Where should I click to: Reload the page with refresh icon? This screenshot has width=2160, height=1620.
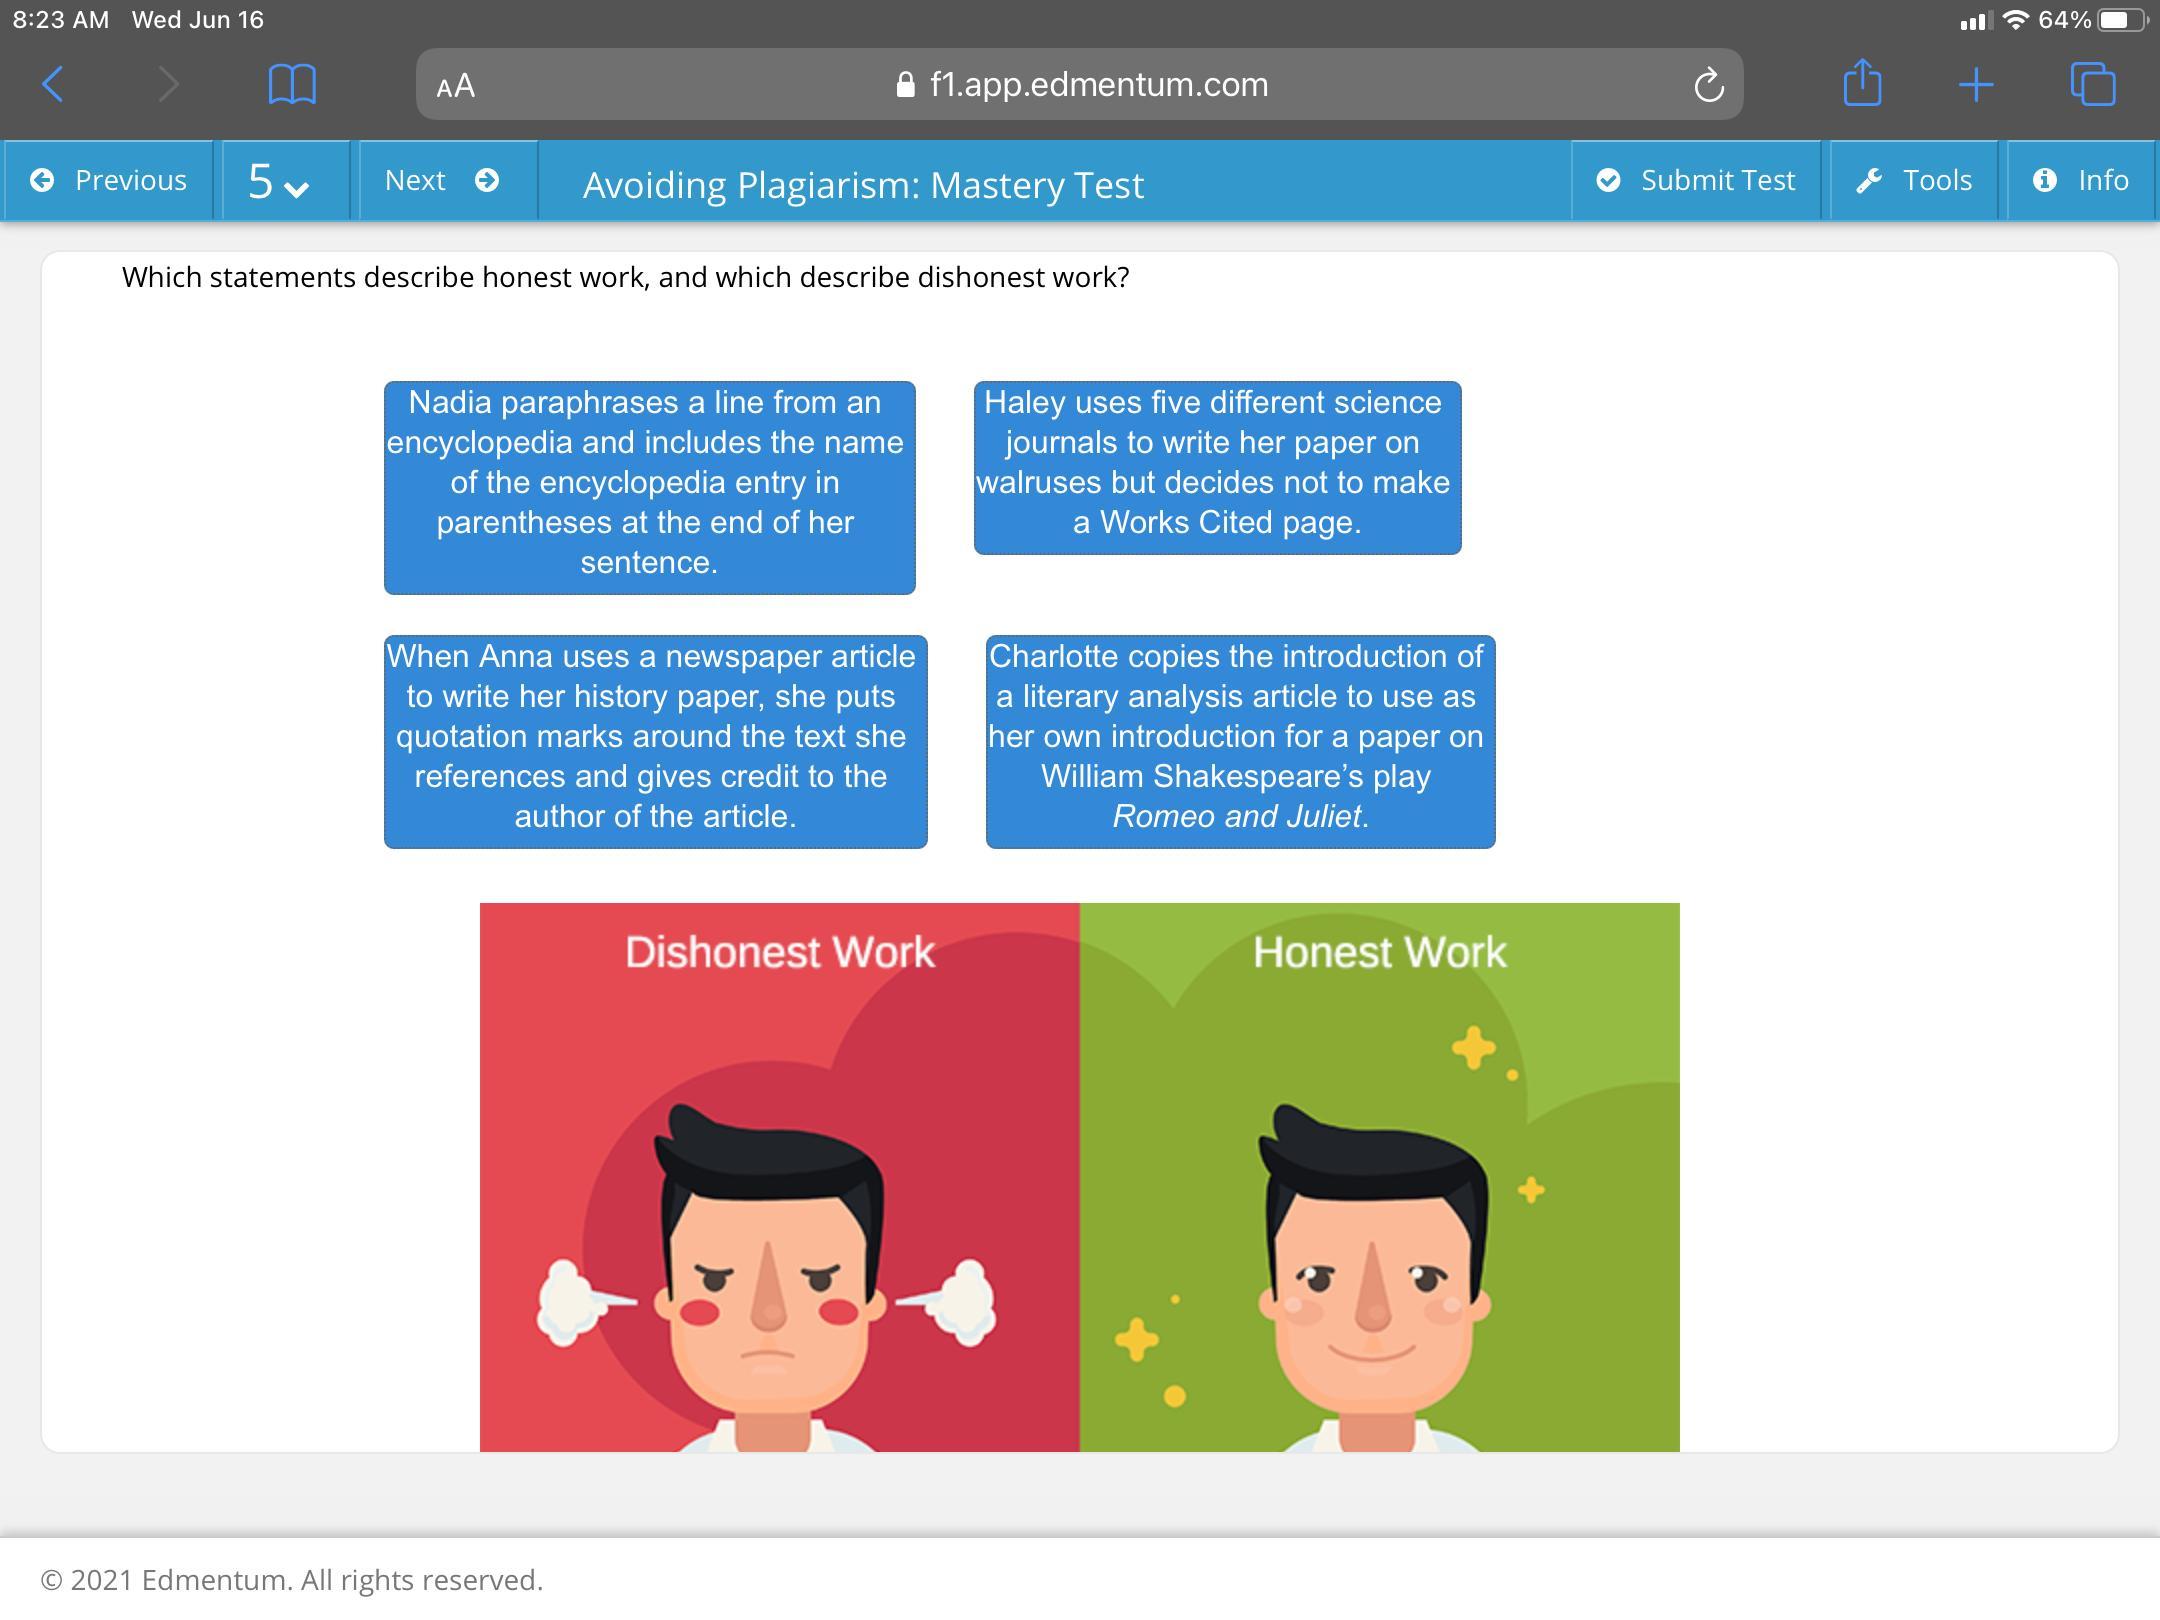(1708, 85)
